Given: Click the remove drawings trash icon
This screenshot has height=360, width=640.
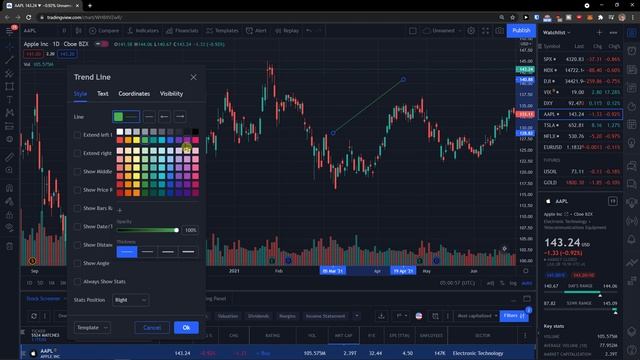Looking at the screenshot, I should (9, 246).
